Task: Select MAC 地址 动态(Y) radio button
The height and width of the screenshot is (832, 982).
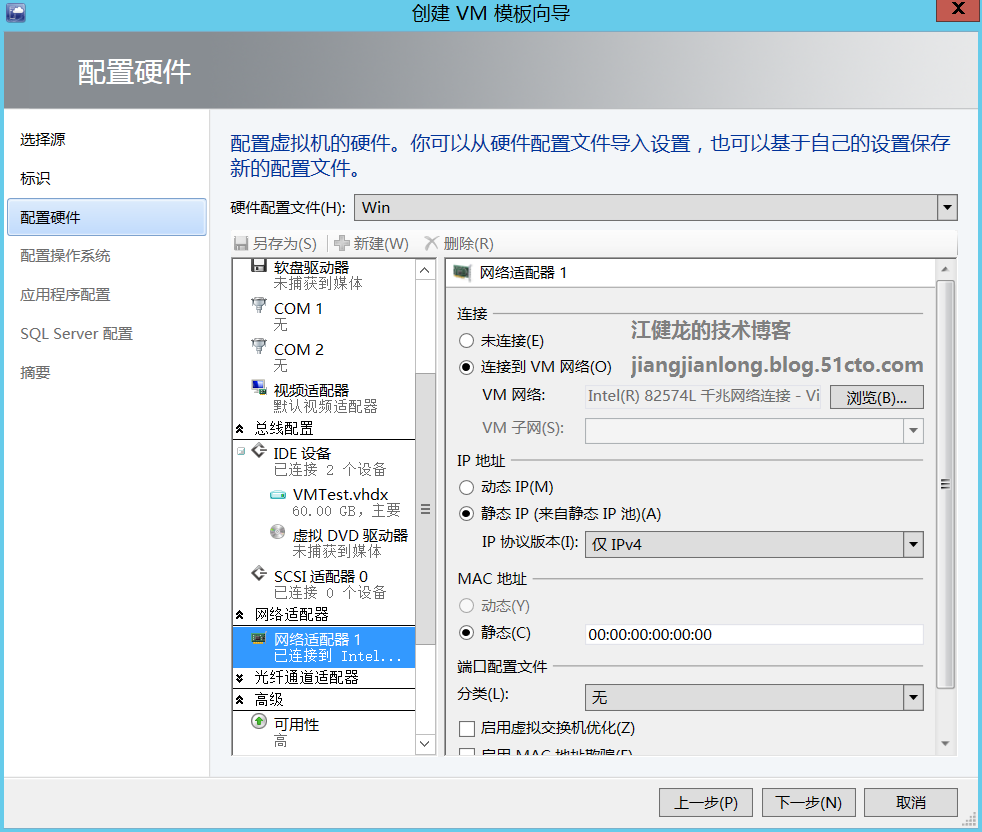Action: (x=466, y=606)
